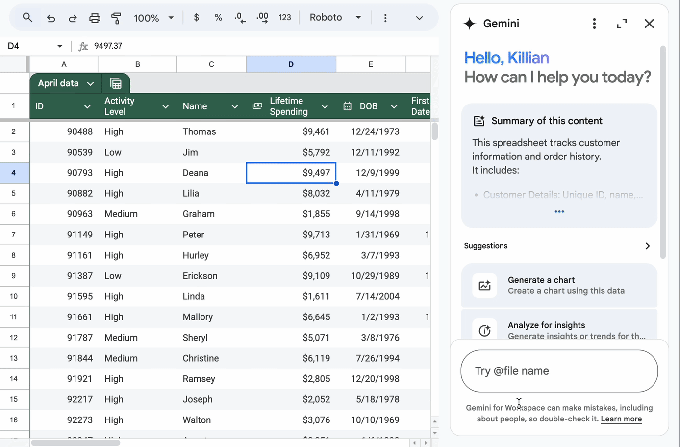Viewport: 680px width, 447px height.
Task: Click the redo arrow icon
Action: (x=71, y=18)
